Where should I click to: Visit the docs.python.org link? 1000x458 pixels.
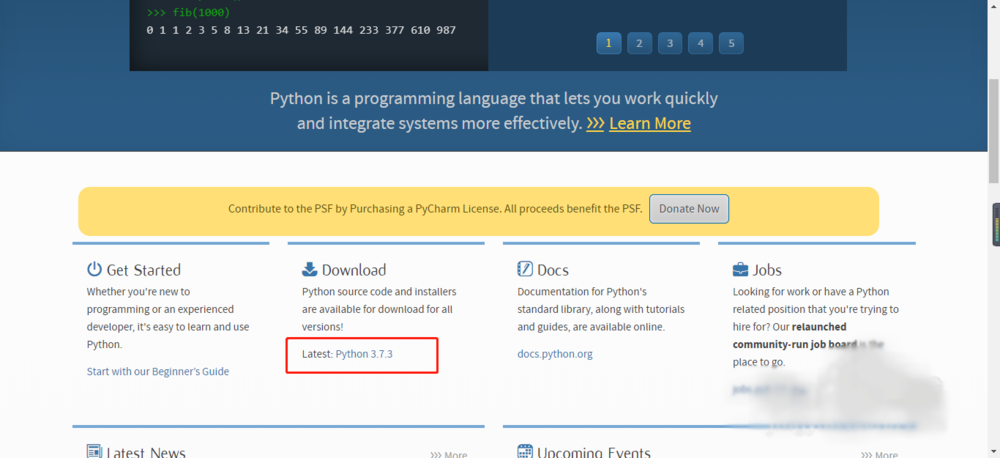[x=555, y=354]
